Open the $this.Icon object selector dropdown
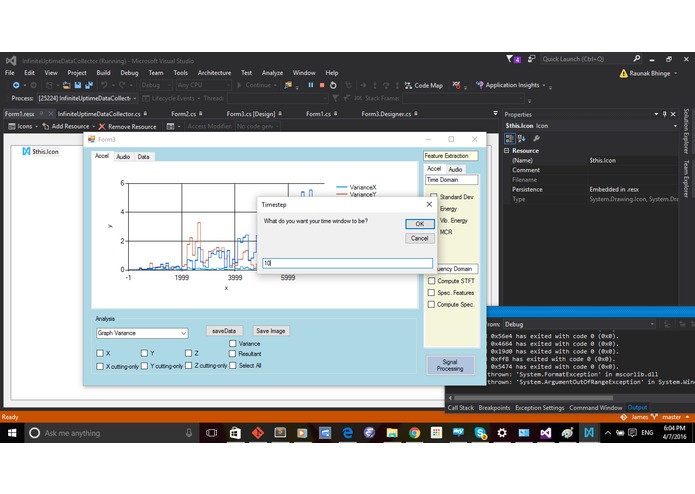Screen dimensions: 695x494 (x=675, y=126)
